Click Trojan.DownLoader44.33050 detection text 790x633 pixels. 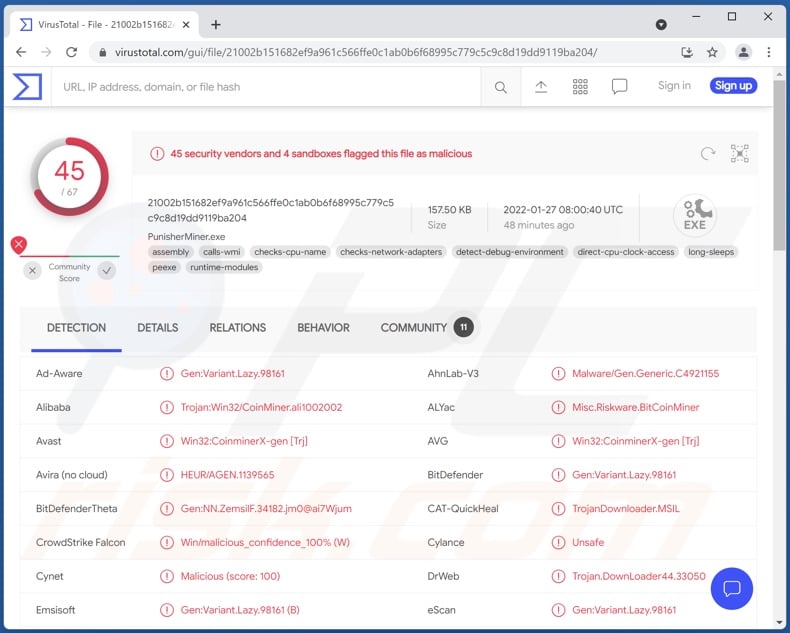click(x=638, y=576)
